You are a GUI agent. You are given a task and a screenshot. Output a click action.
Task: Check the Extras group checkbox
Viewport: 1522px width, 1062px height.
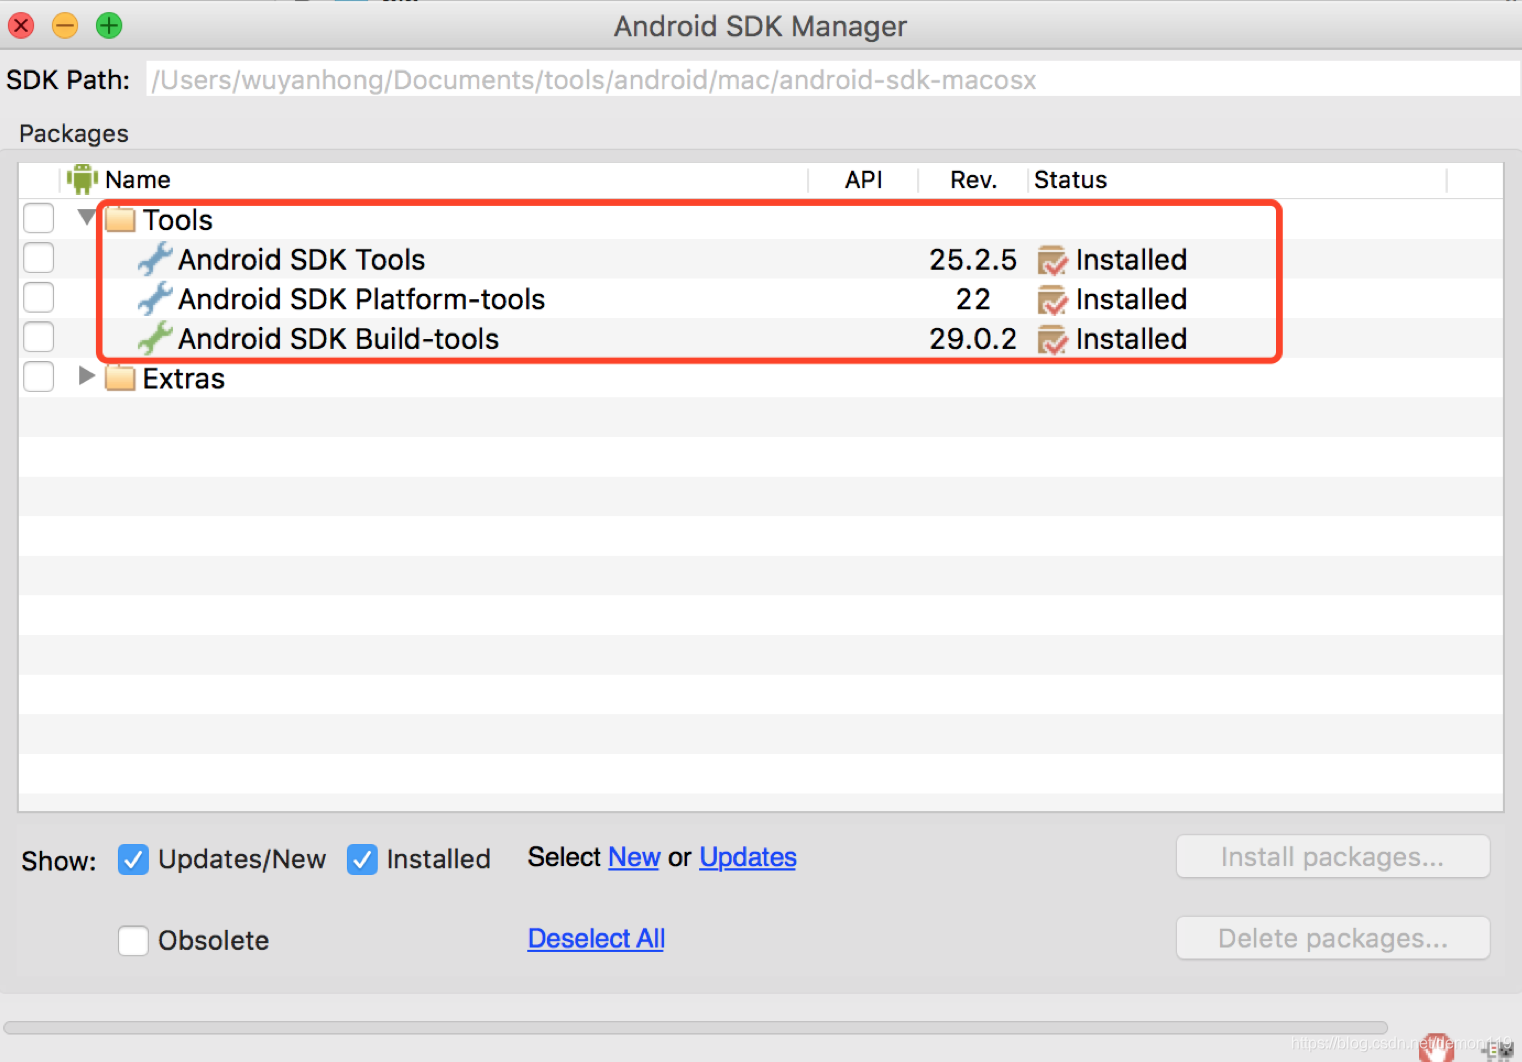coord(39,377)
